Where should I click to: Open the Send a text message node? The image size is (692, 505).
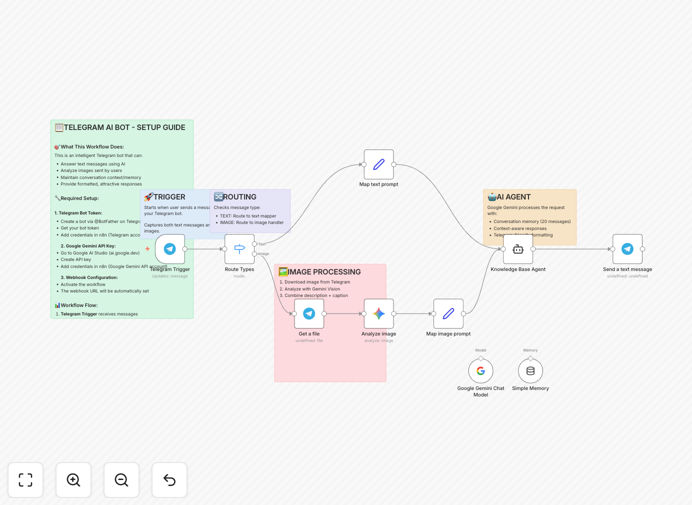point(628,249)
